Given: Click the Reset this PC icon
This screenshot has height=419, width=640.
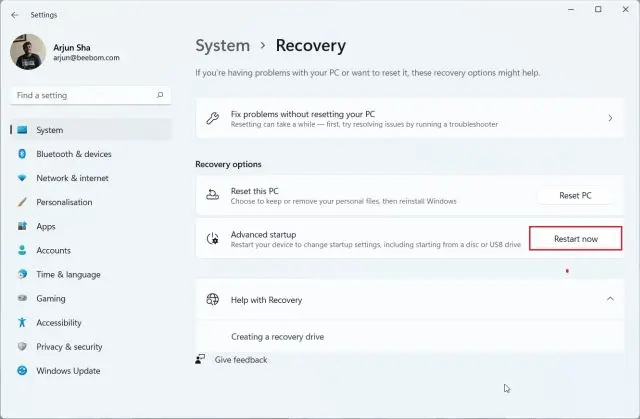Looking at the screenshot, I should (213, 195).
